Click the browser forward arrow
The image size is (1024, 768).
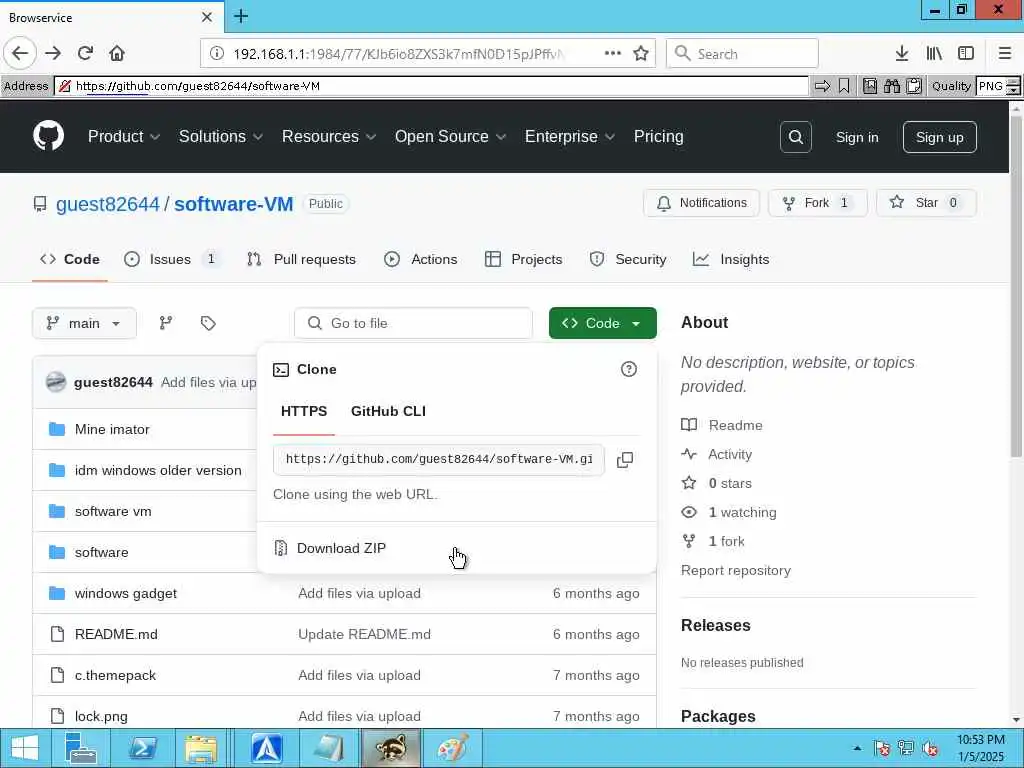54,53
